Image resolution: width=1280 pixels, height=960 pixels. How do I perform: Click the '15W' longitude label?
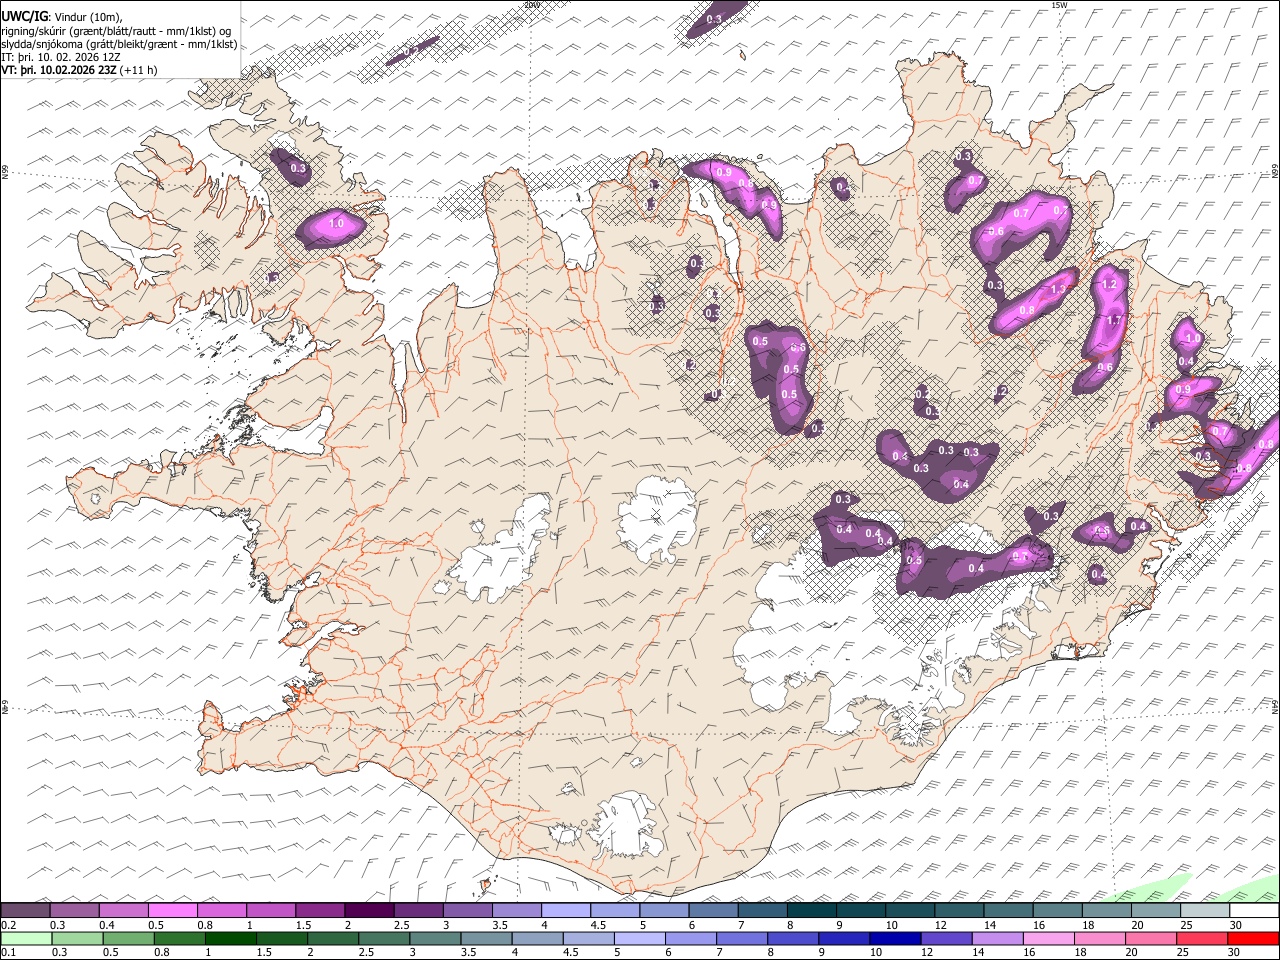1060,5
